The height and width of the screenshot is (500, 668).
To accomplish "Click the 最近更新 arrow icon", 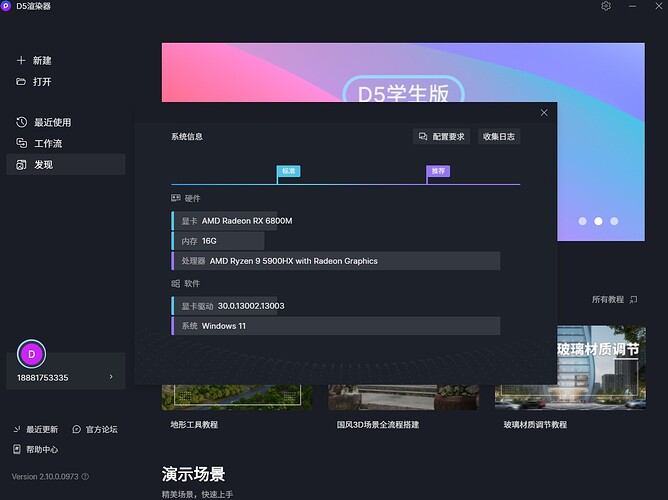I will tap(17, 429).
